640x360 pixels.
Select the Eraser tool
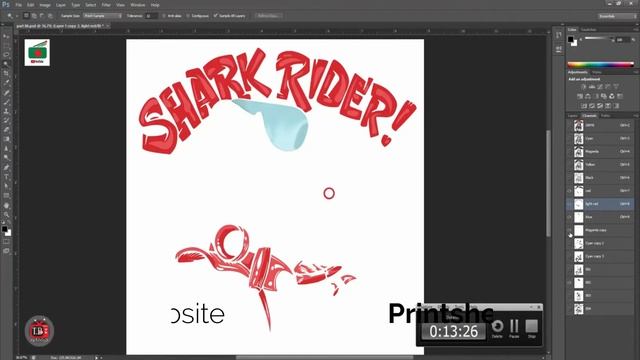click(6, 130)
